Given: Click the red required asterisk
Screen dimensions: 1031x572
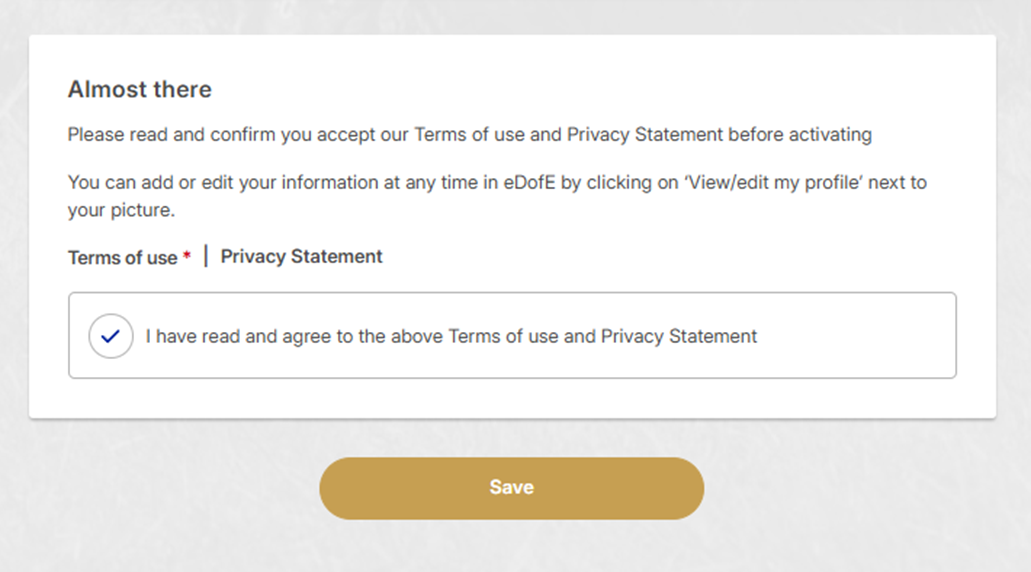Looking at the screenshot, I should click(187, 257).
